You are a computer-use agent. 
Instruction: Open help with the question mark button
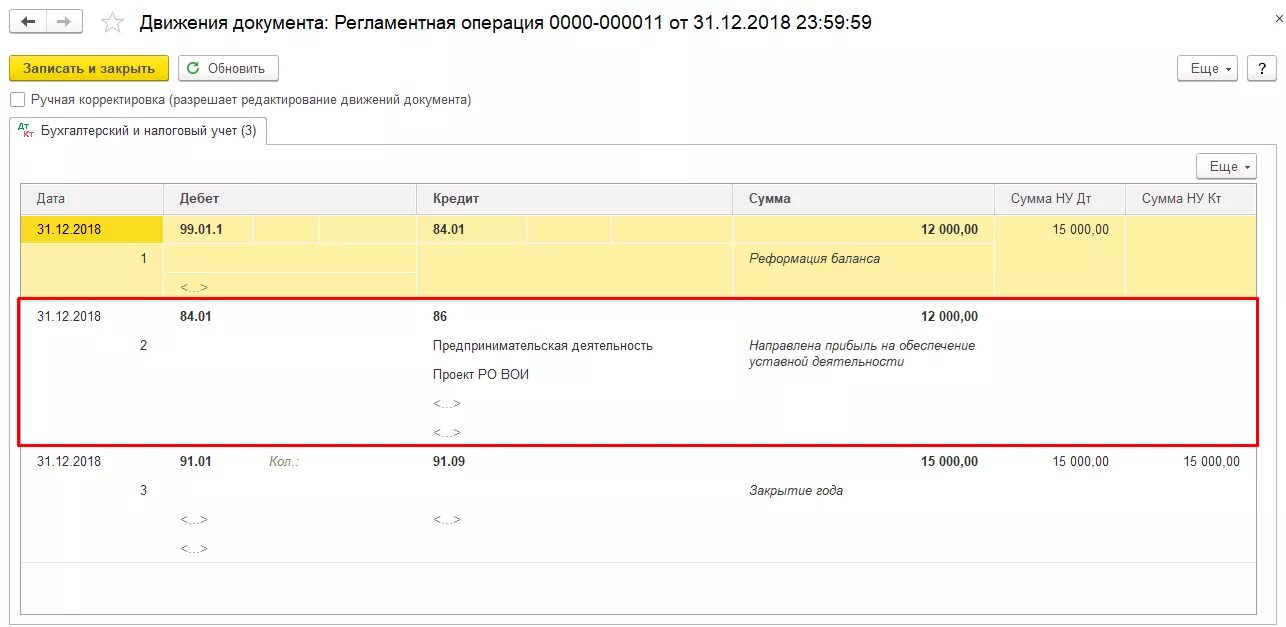point(1262,68)
